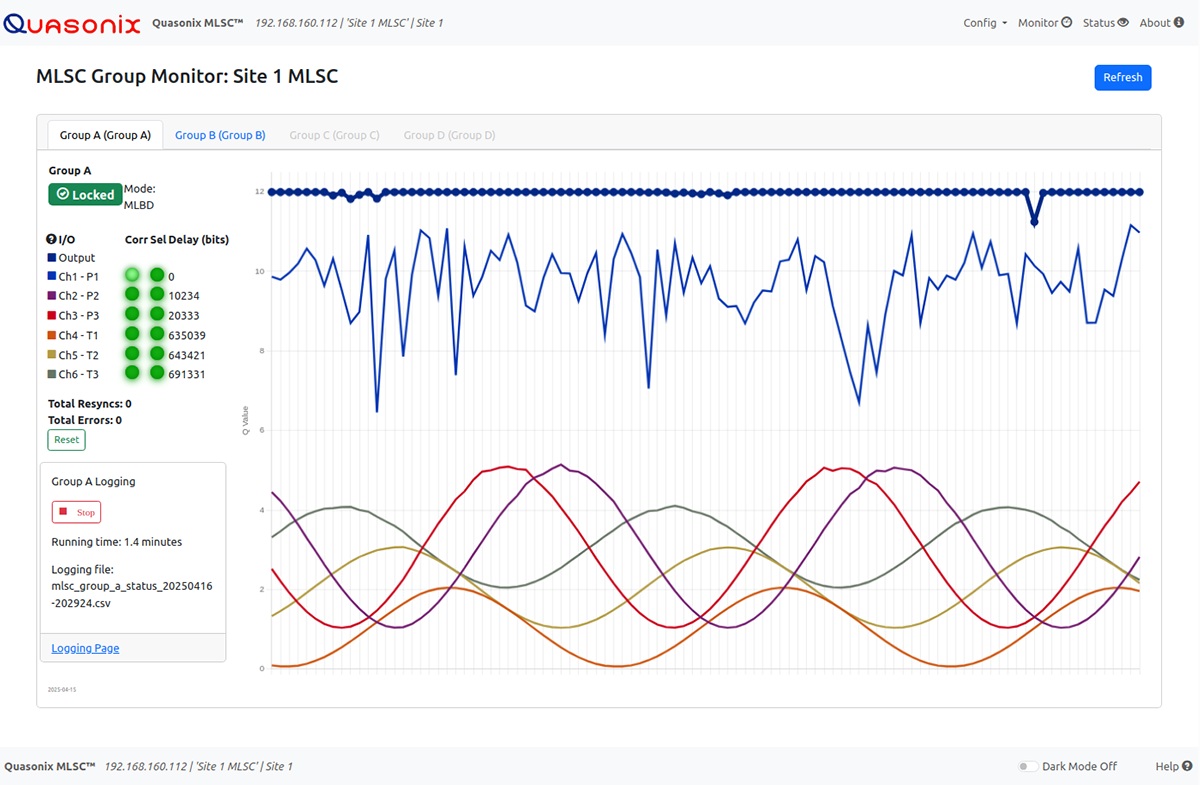Select the Group A tab
Screen dimensions: 1200x785
tap(105, 135)
